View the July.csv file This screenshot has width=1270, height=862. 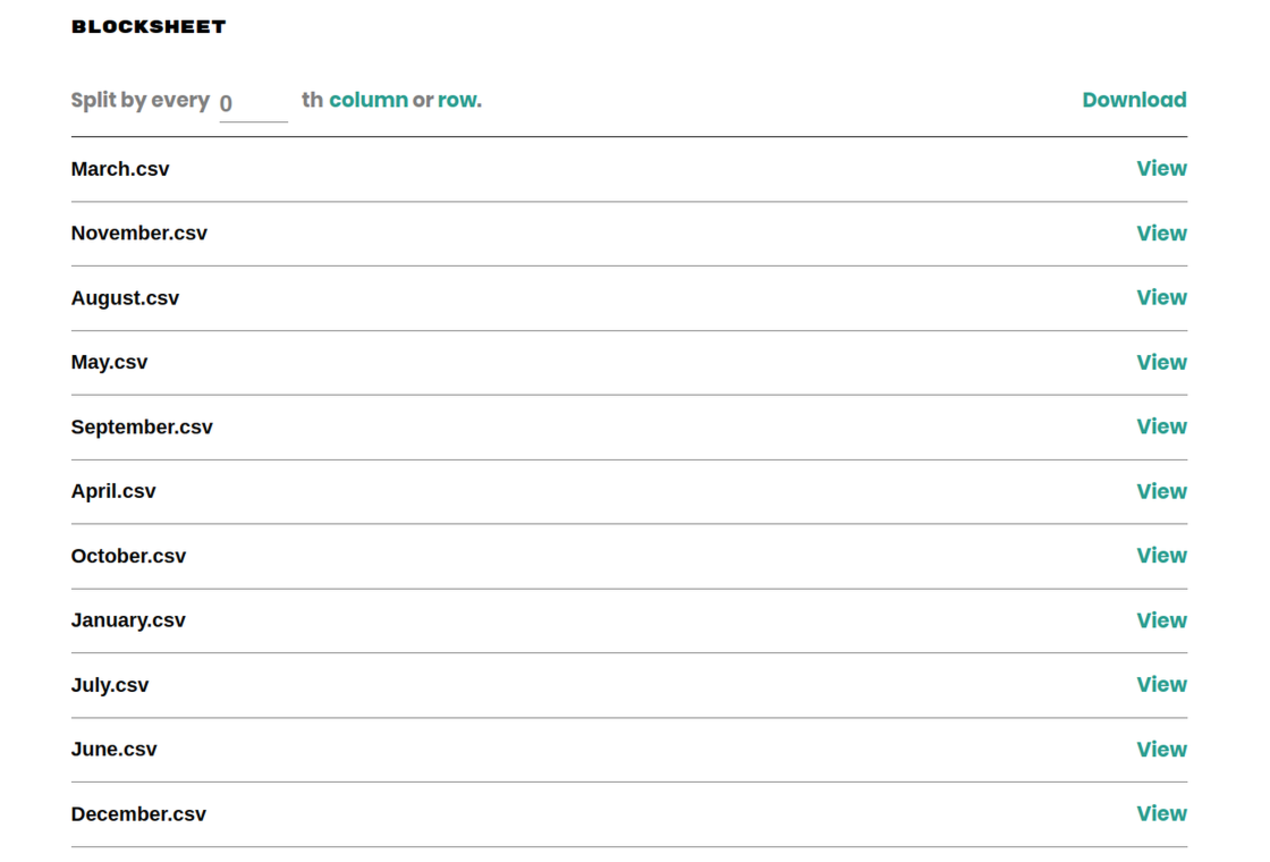(x=1161, y=685)
